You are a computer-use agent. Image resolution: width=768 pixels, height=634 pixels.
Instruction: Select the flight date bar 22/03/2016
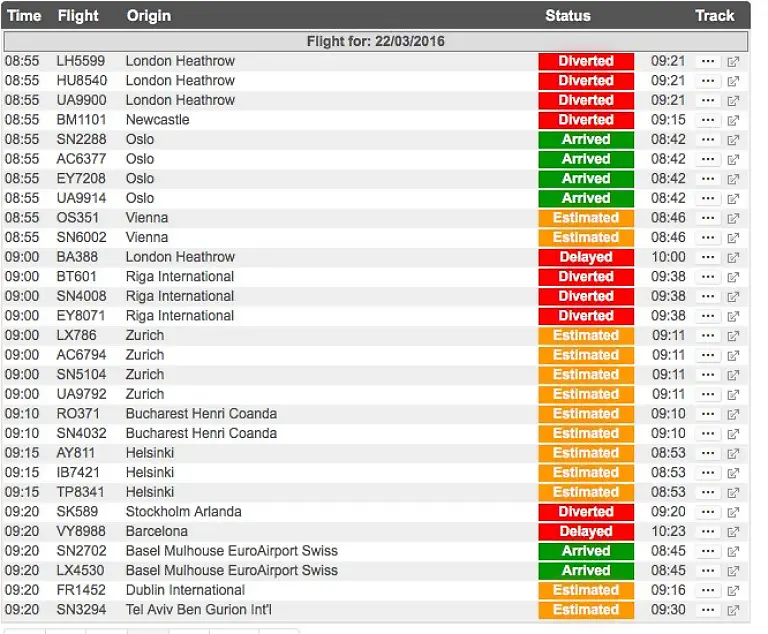[x=375, y=41]
